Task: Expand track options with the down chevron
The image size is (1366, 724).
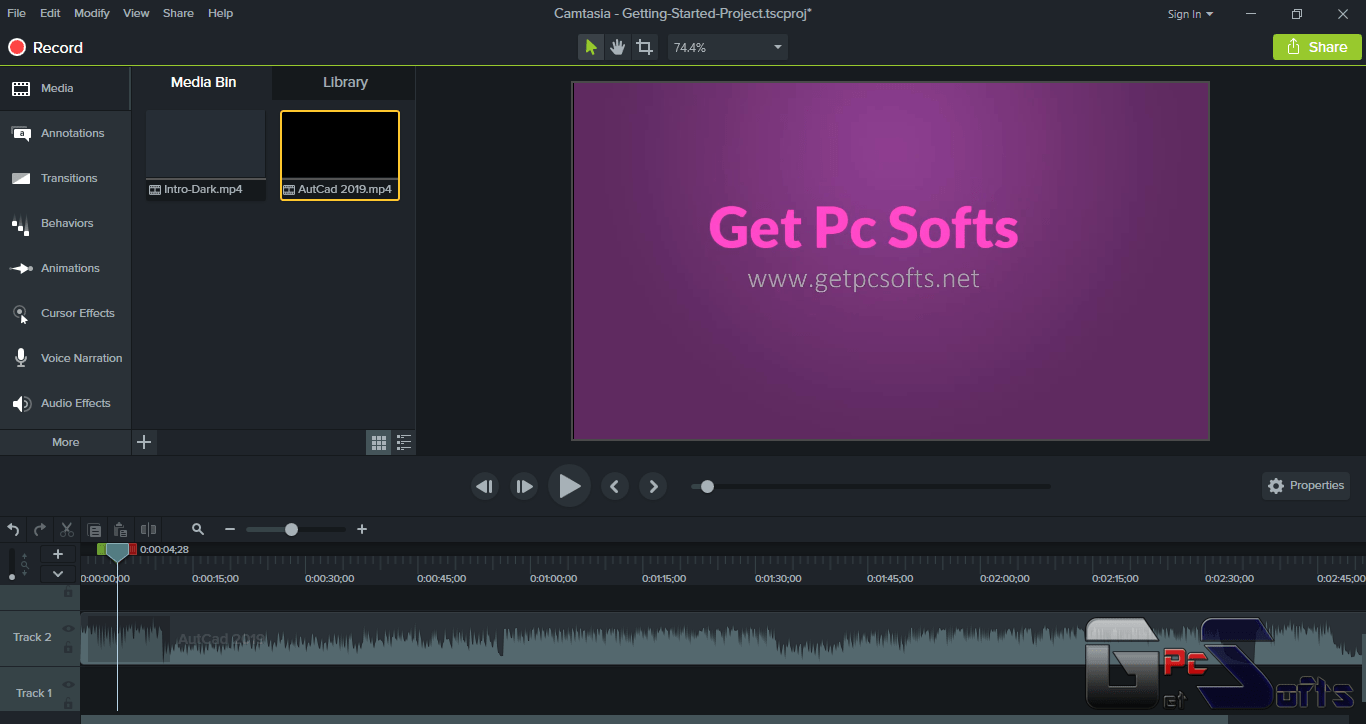Action: tap(58, 574)
